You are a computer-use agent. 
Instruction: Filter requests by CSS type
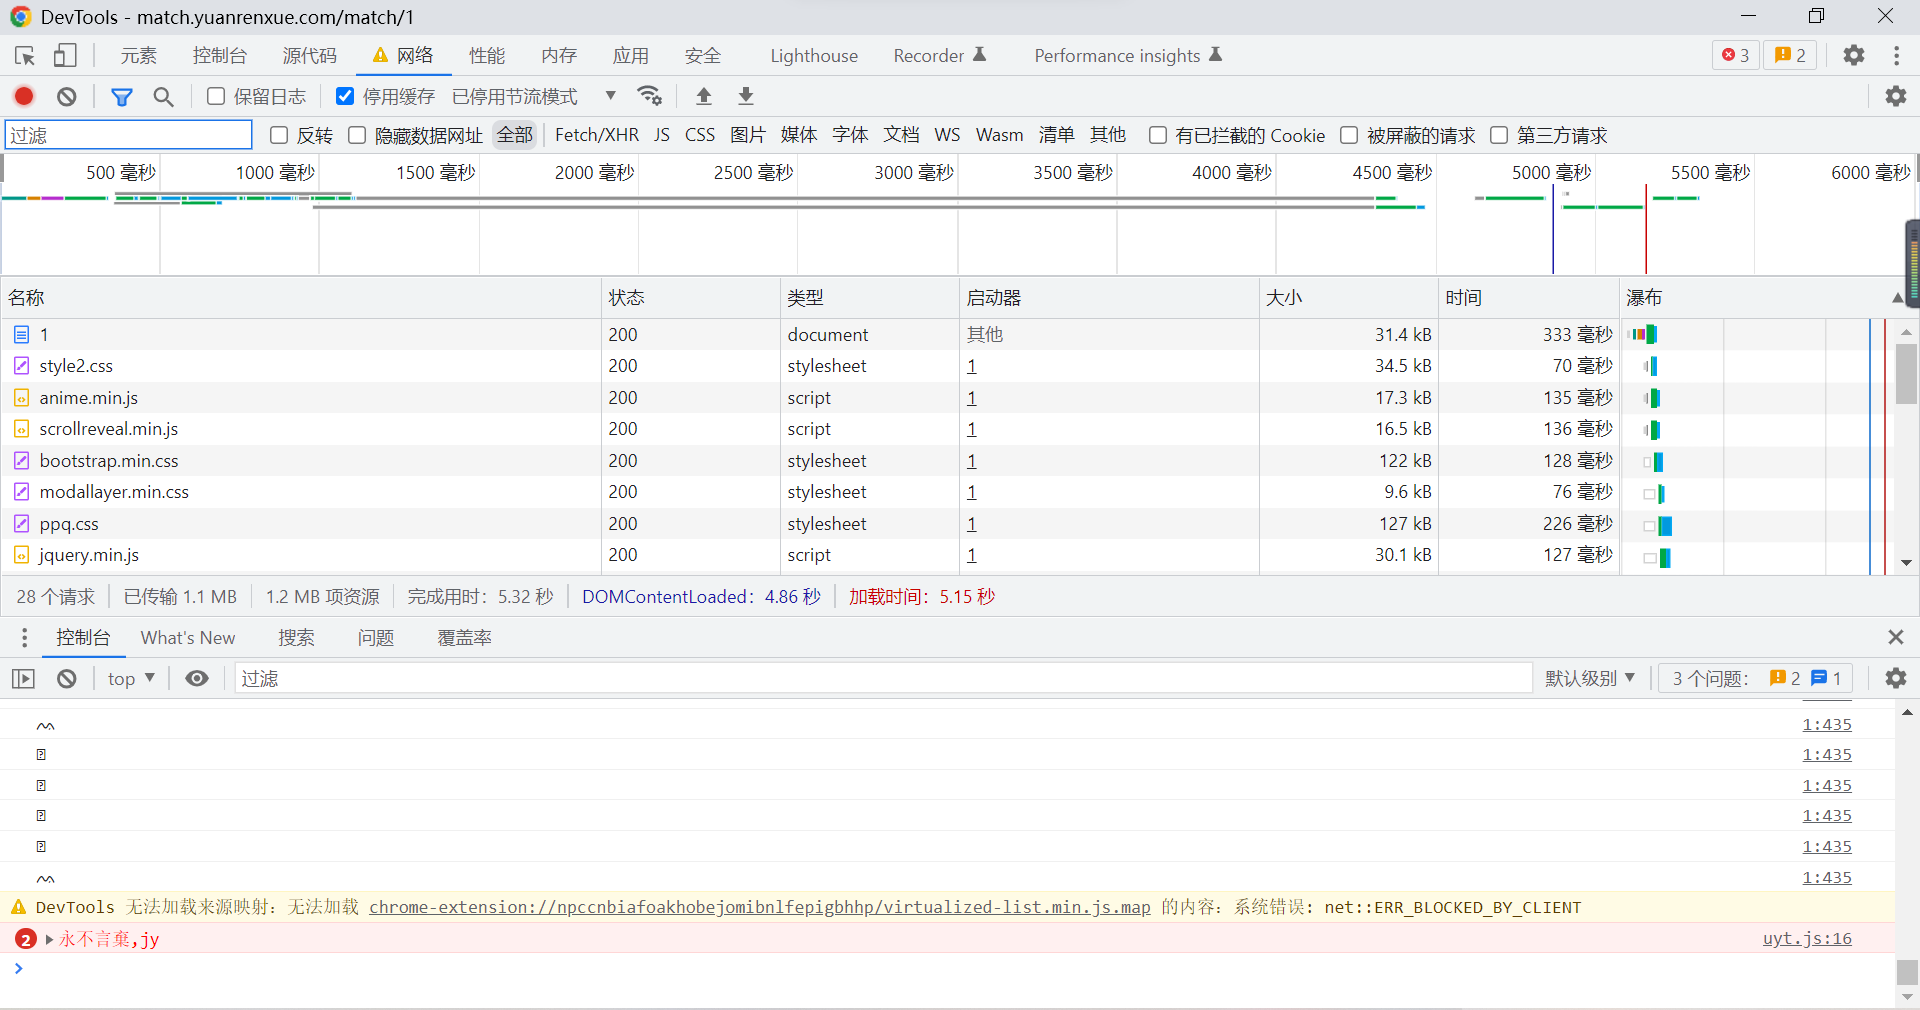[x=700, y=135]
